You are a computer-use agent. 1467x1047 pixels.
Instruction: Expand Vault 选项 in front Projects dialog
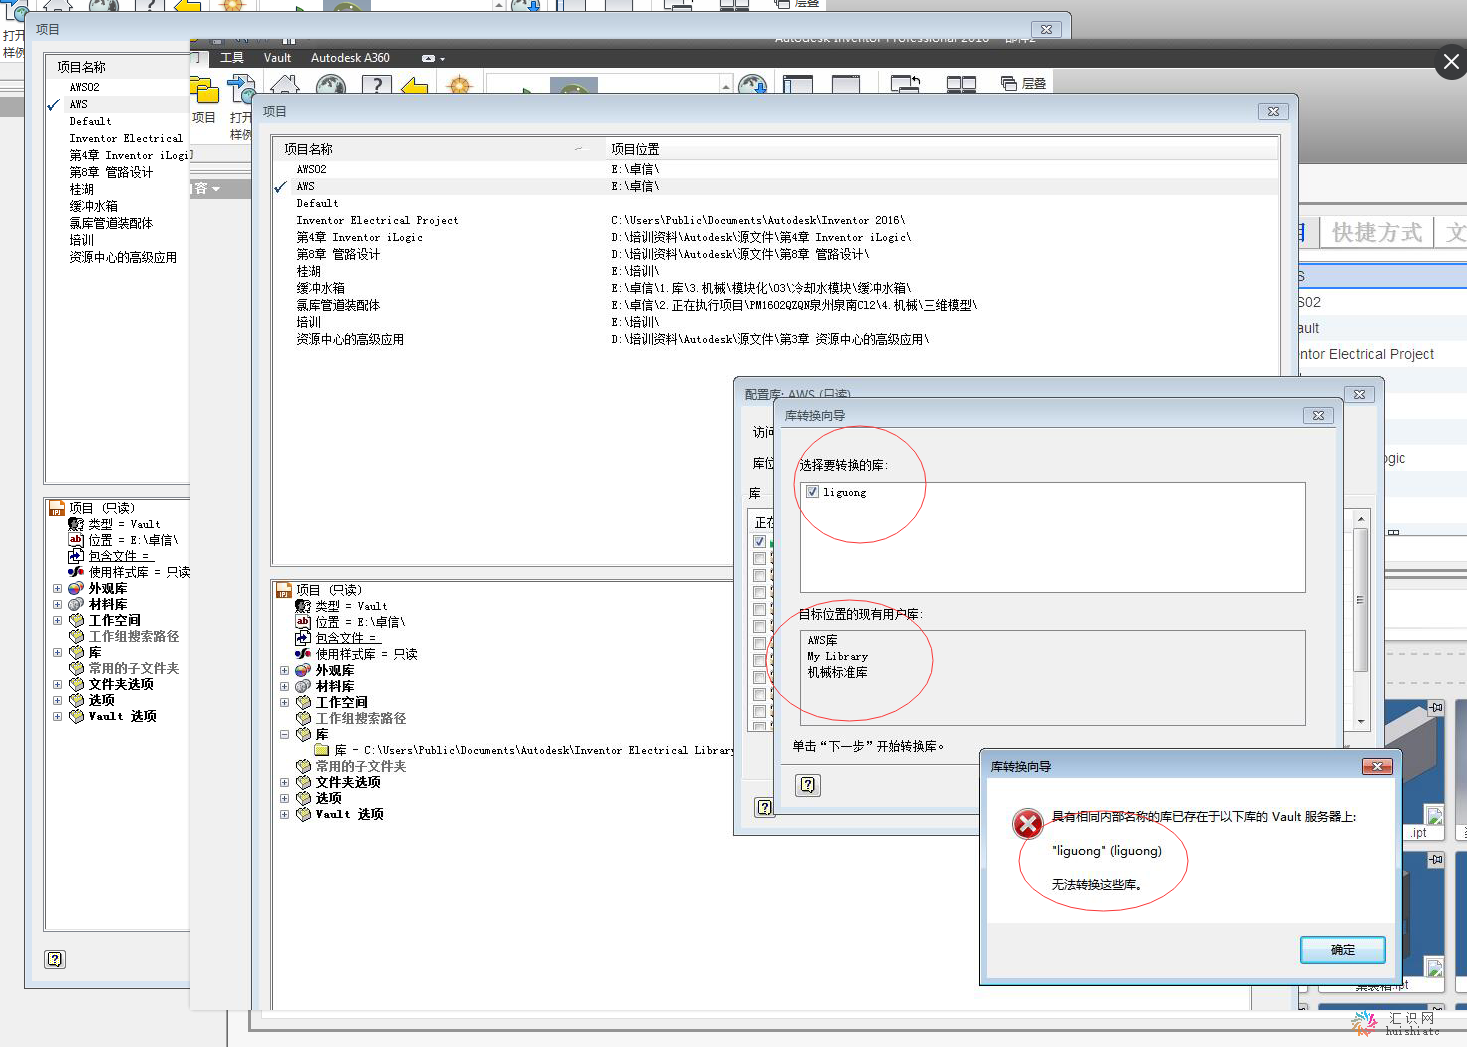tap(284, 815)
